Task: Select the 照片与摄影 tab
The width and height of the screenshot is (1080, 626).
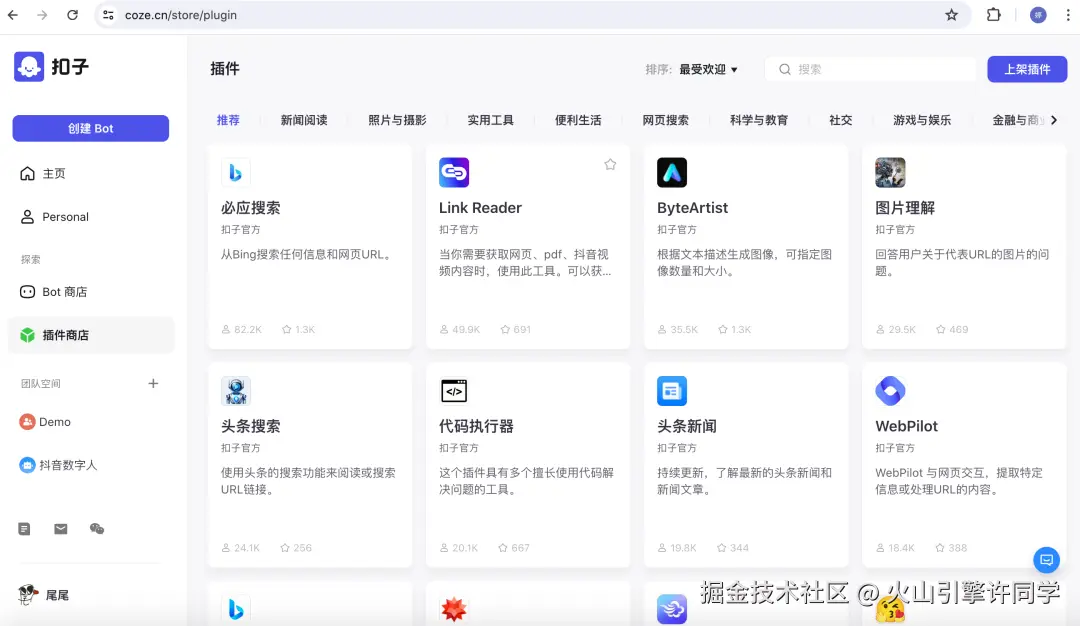Action: (x=397, y=120)
